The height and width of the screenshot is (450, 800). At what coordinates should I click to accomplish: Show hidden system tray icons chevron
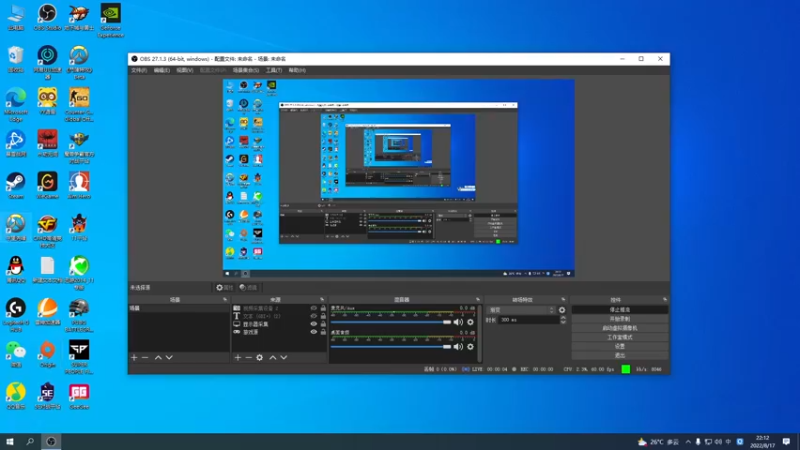688,442
